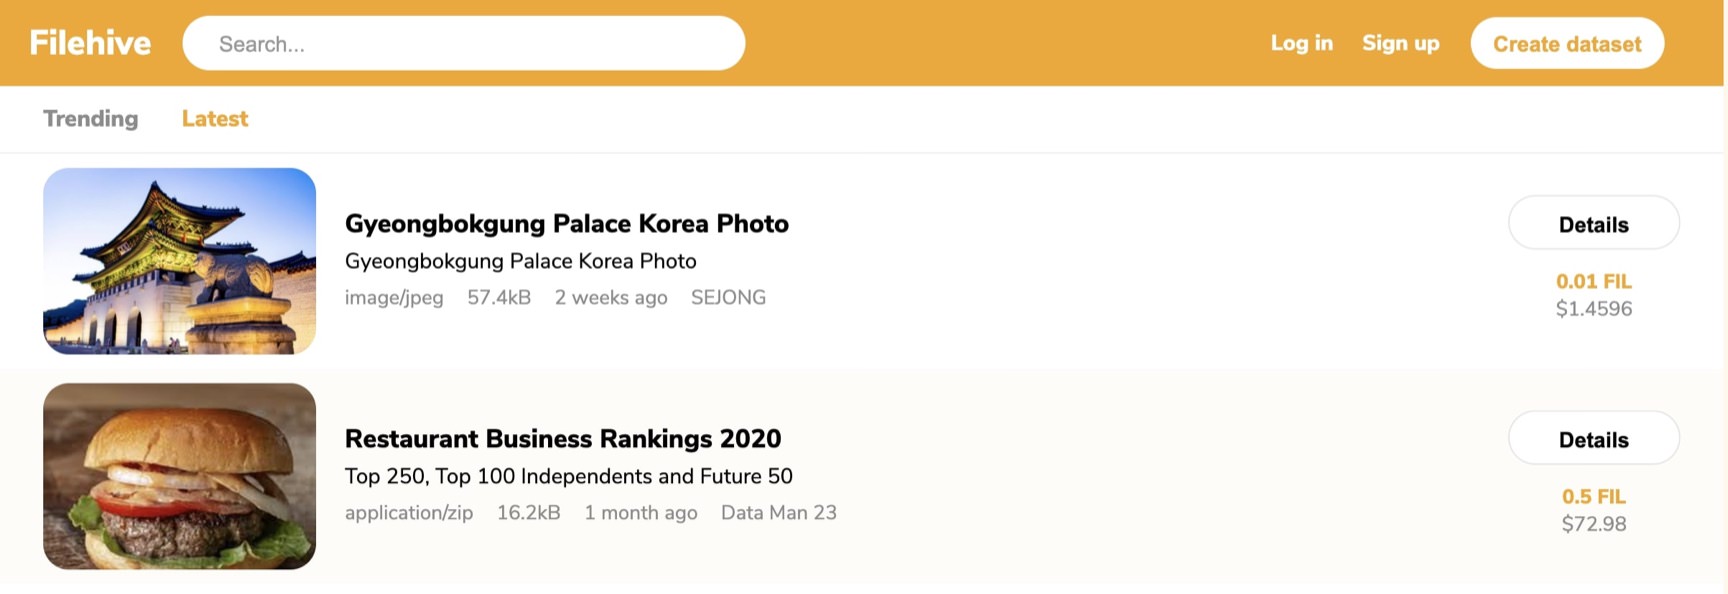Click the application/zip file type label

409,513
